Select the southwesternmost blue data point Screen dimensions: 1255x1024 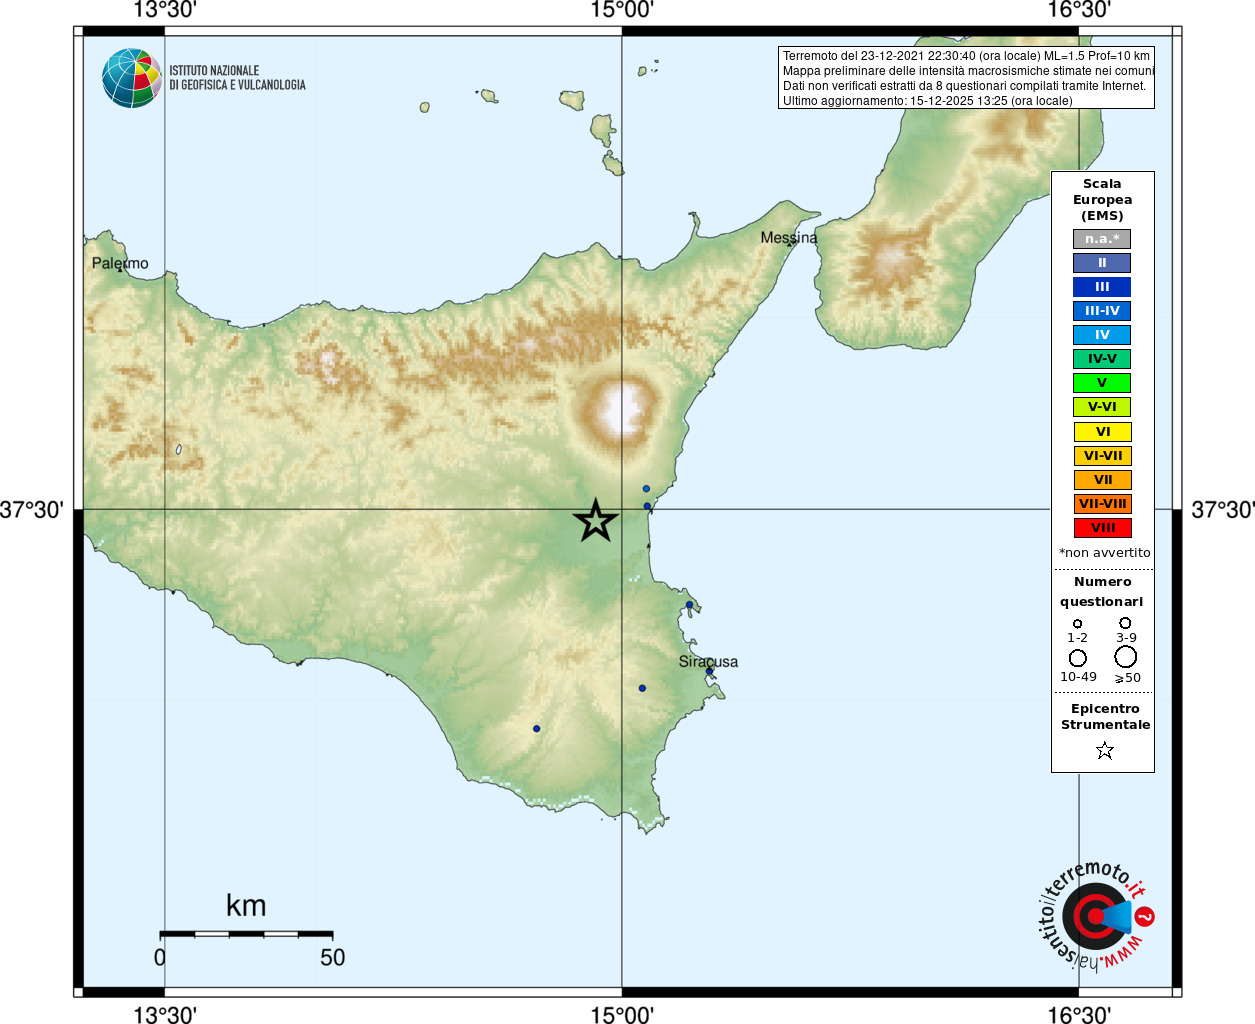coord(536,728)
